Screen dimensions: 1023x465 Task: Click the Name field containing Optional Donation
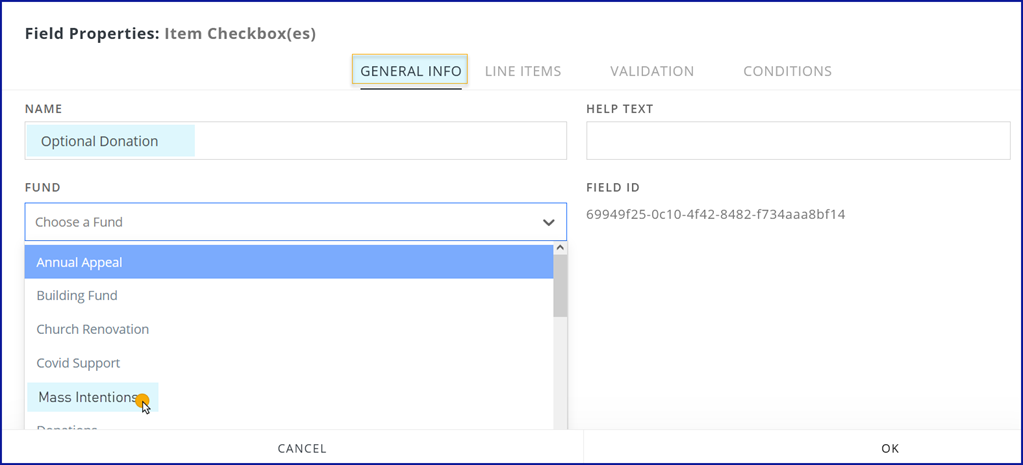point(295,141)
